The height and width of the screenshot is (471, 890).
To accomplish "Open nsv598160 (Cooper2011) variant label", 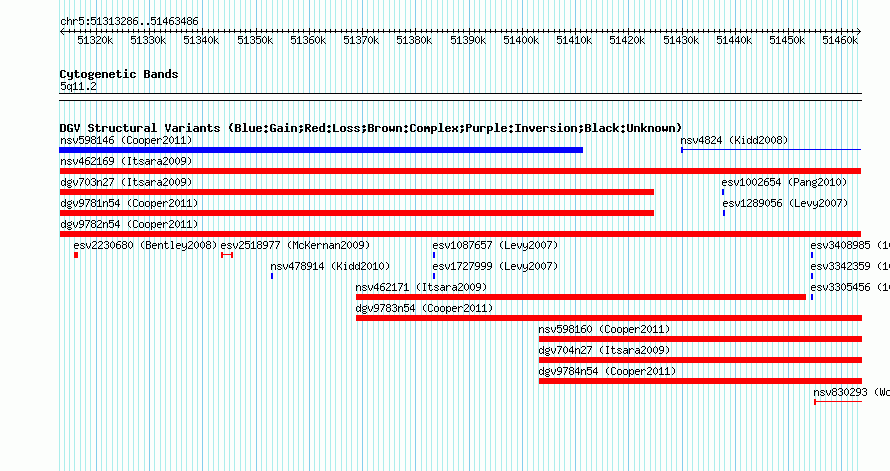I will pyautogui.click(x=604, y=329).
